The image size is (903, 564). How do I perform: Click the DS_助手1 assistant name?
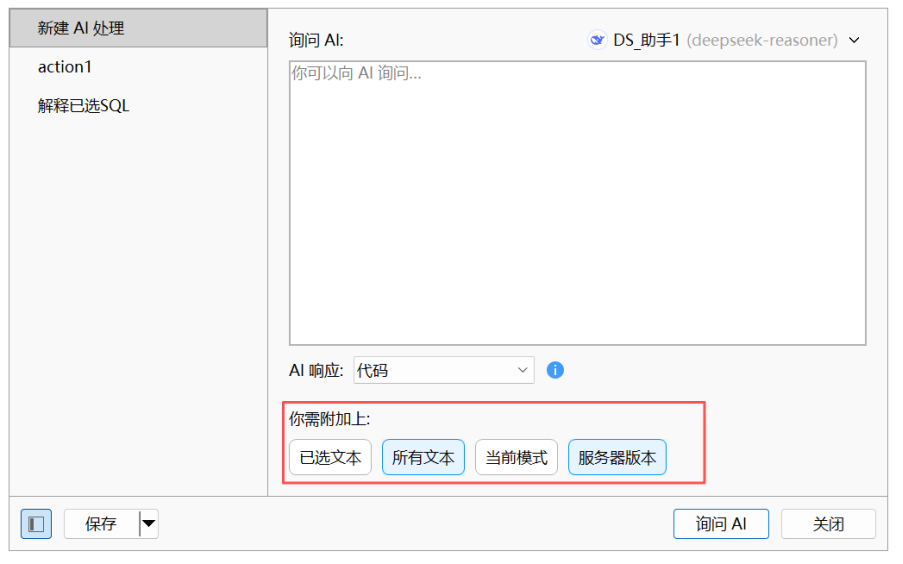point(647,40)
